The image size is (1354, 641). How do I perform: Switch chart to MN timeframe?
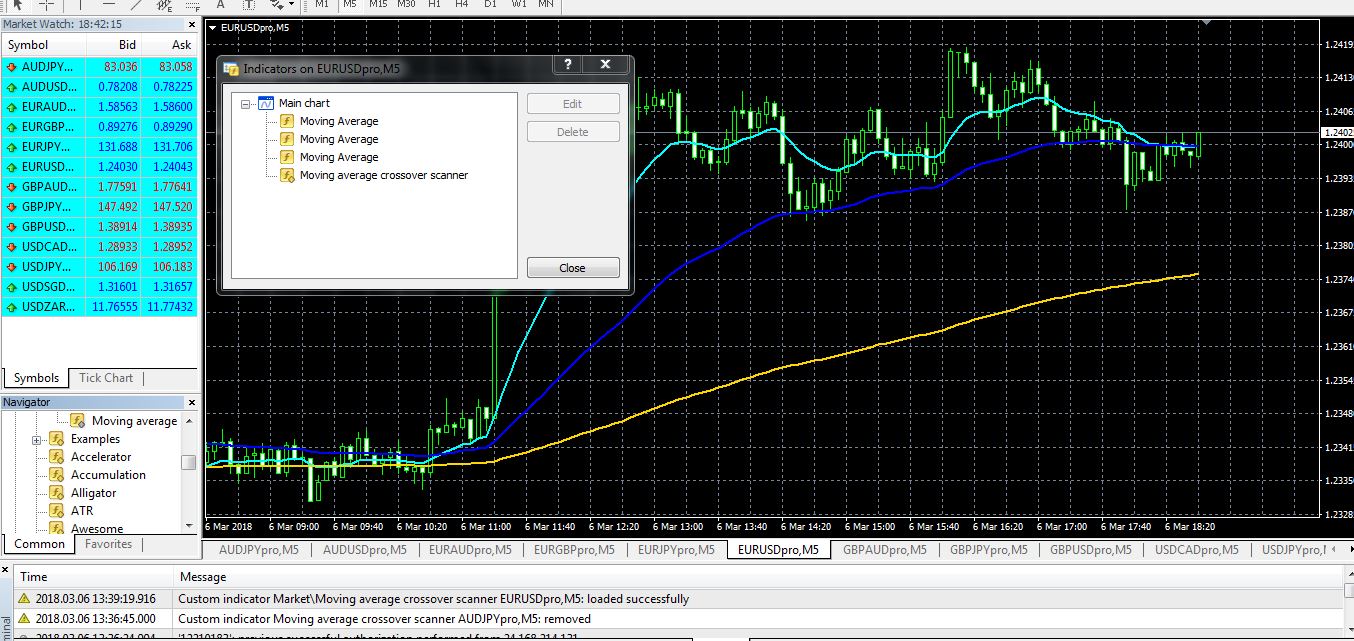[546, 4]
